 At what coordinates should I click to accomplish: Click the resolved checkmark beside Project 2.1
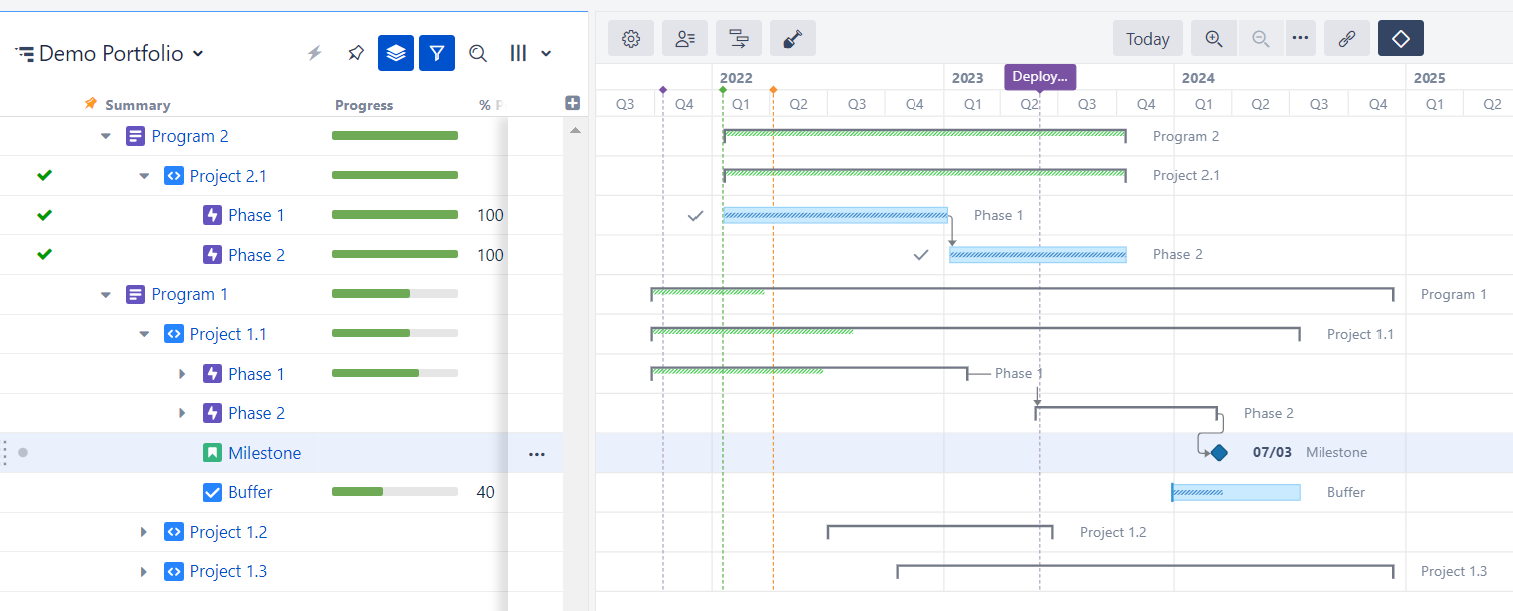tap(44, 176)
